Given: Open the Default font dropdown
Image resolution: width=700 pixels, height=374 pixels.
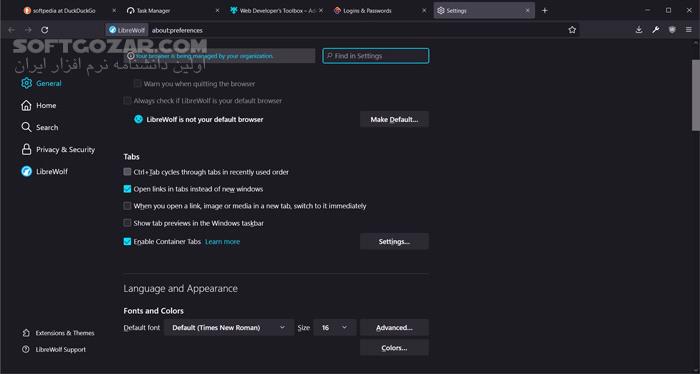Looking at the screenshot, I should coord(229,328).
